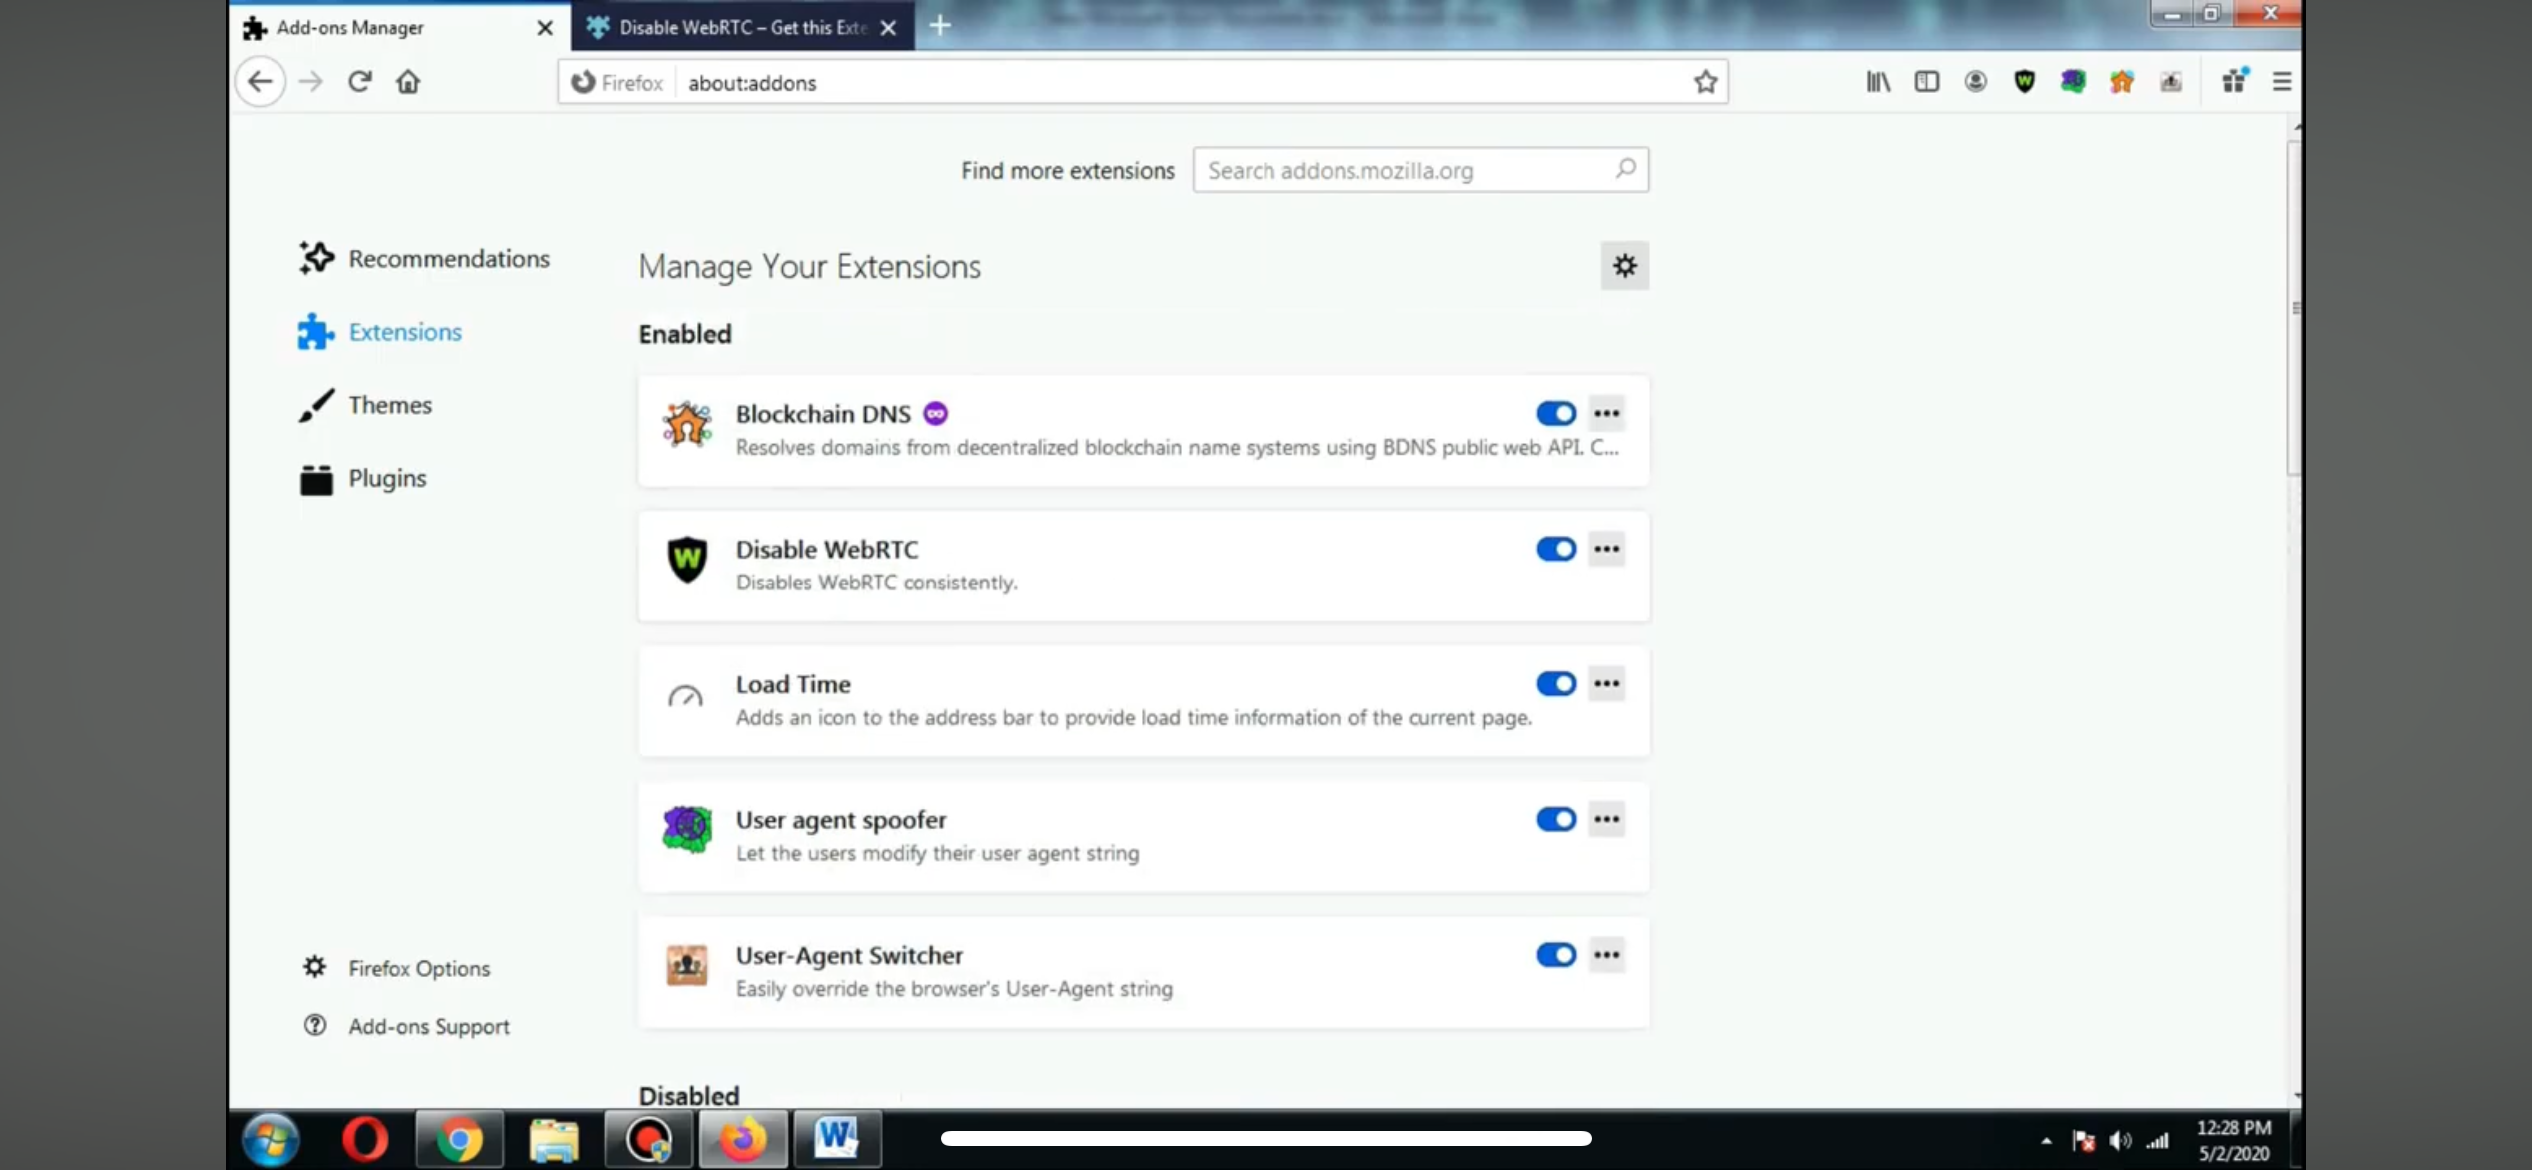This screenshot has height=1170, width=2532.
Task: Bookmark this page with the star icon
Action: (1705, 82)
